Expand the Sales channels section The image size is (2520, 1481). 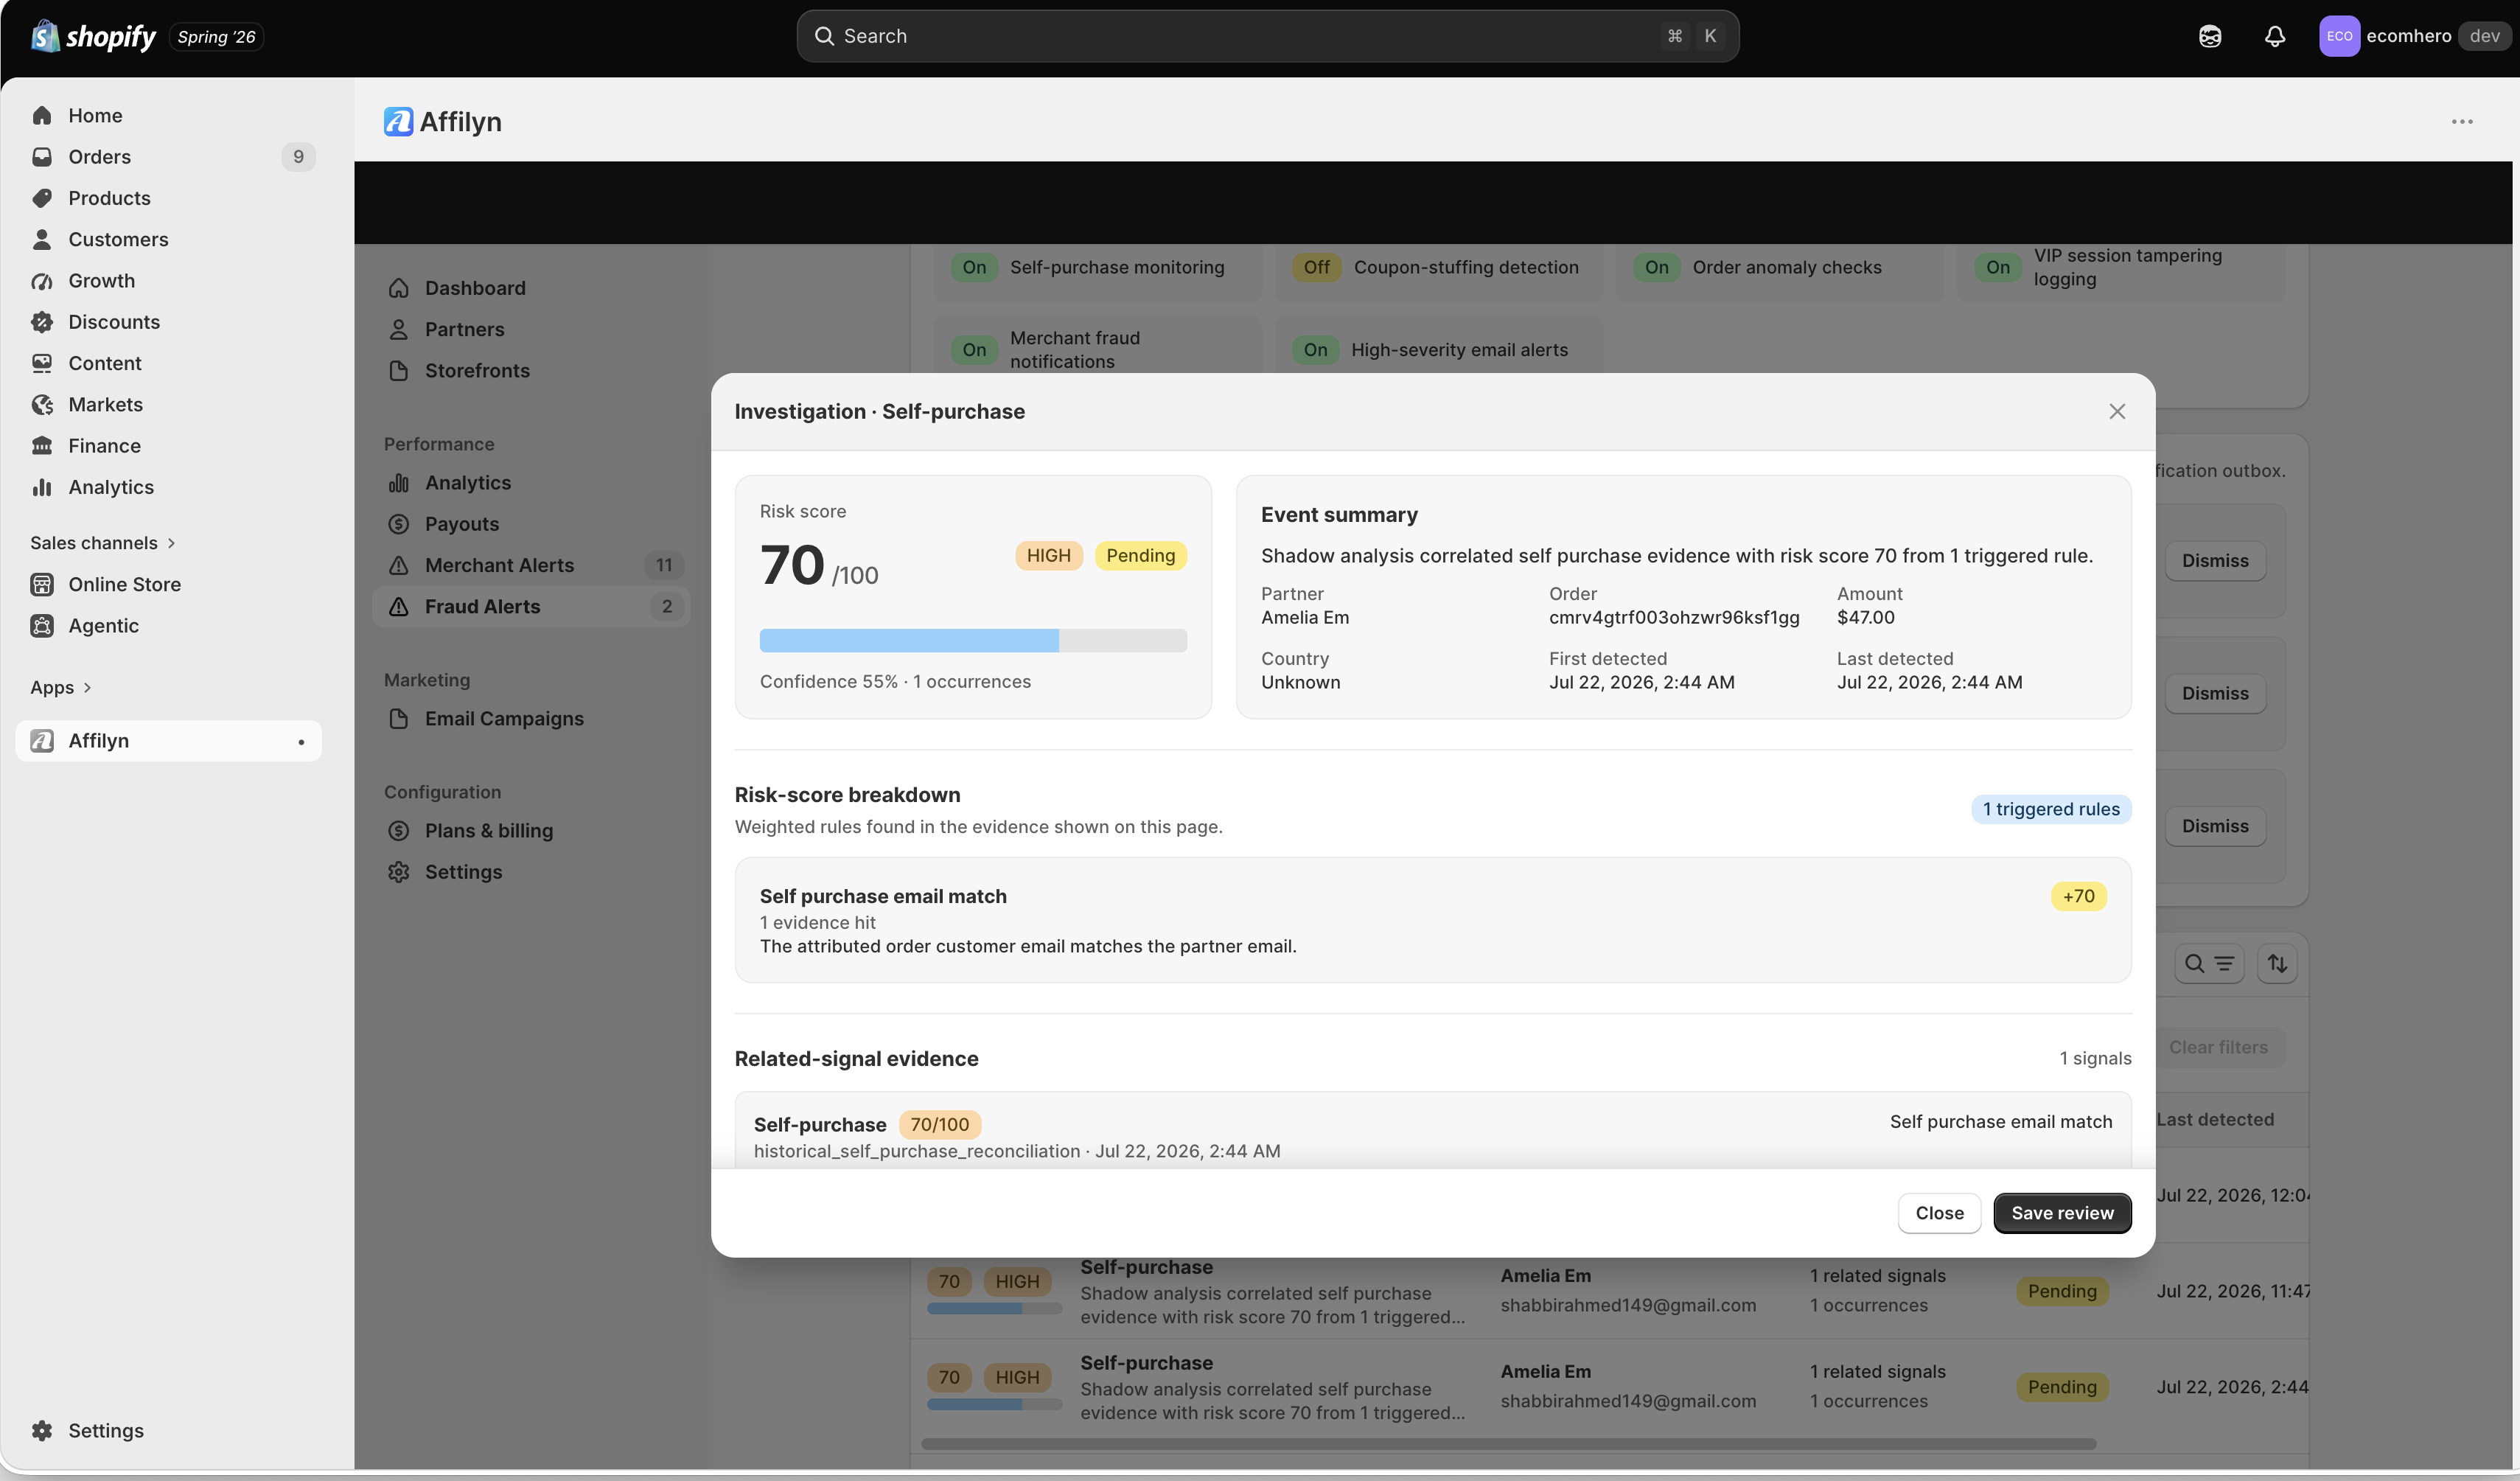(103, 543)
